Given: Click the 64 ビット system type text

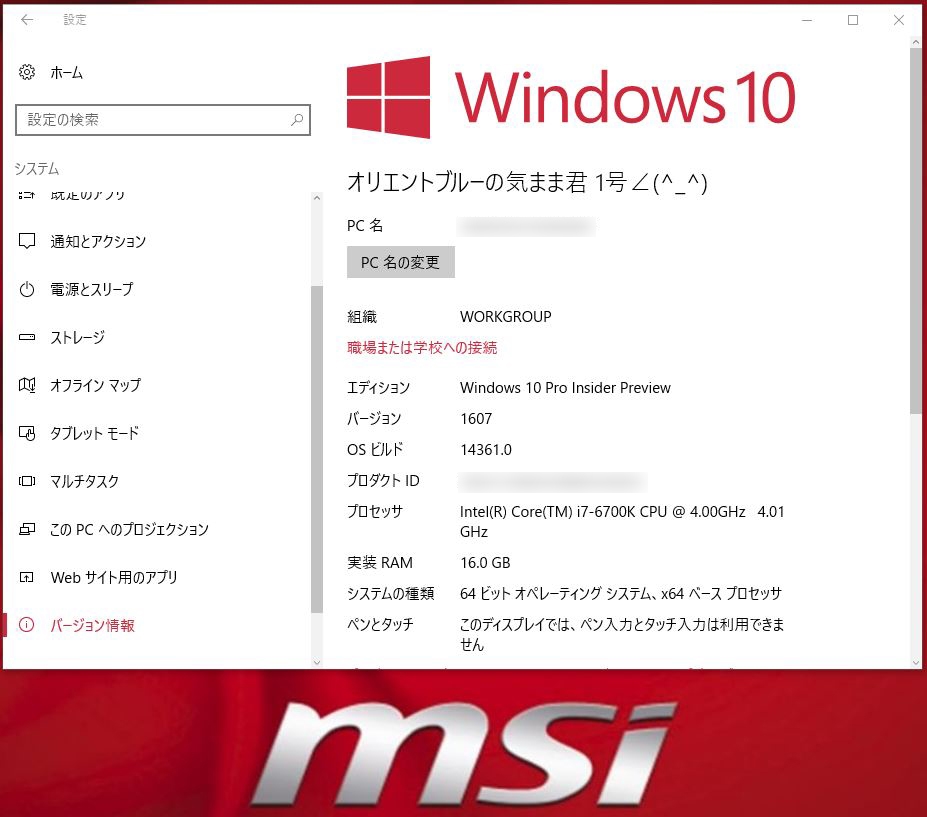Looking at the screenshot, I should coord(621,593).
